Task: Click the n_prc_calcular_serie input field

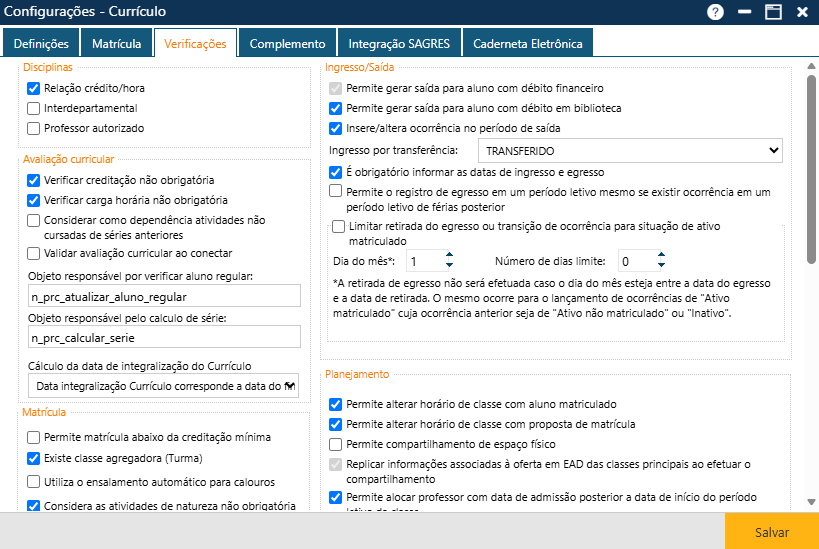Action: click(164, 337)
